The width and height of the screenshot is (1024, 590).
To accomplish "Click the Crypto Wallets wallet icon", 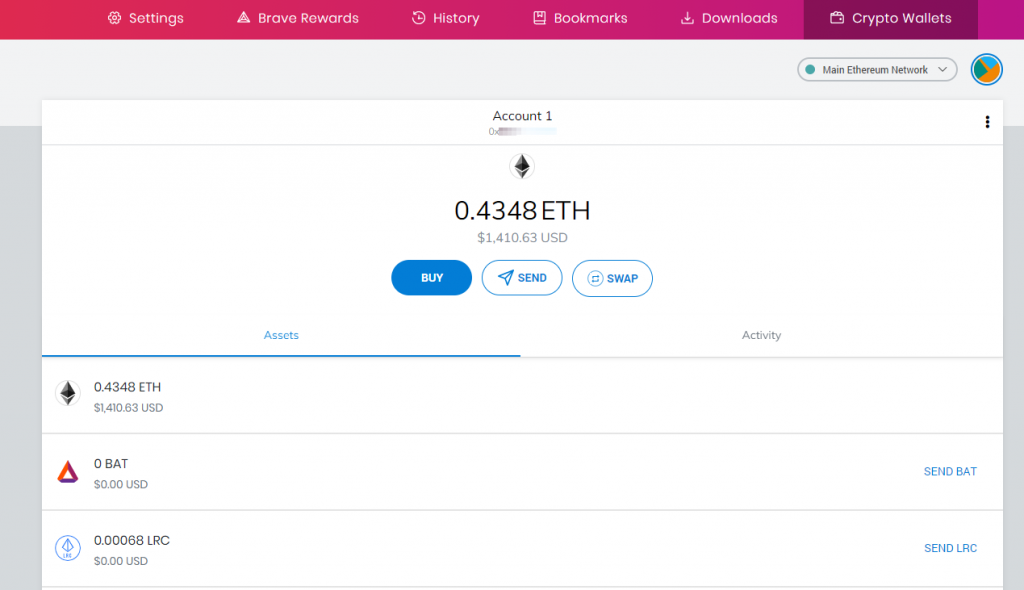I will point(837,18).
